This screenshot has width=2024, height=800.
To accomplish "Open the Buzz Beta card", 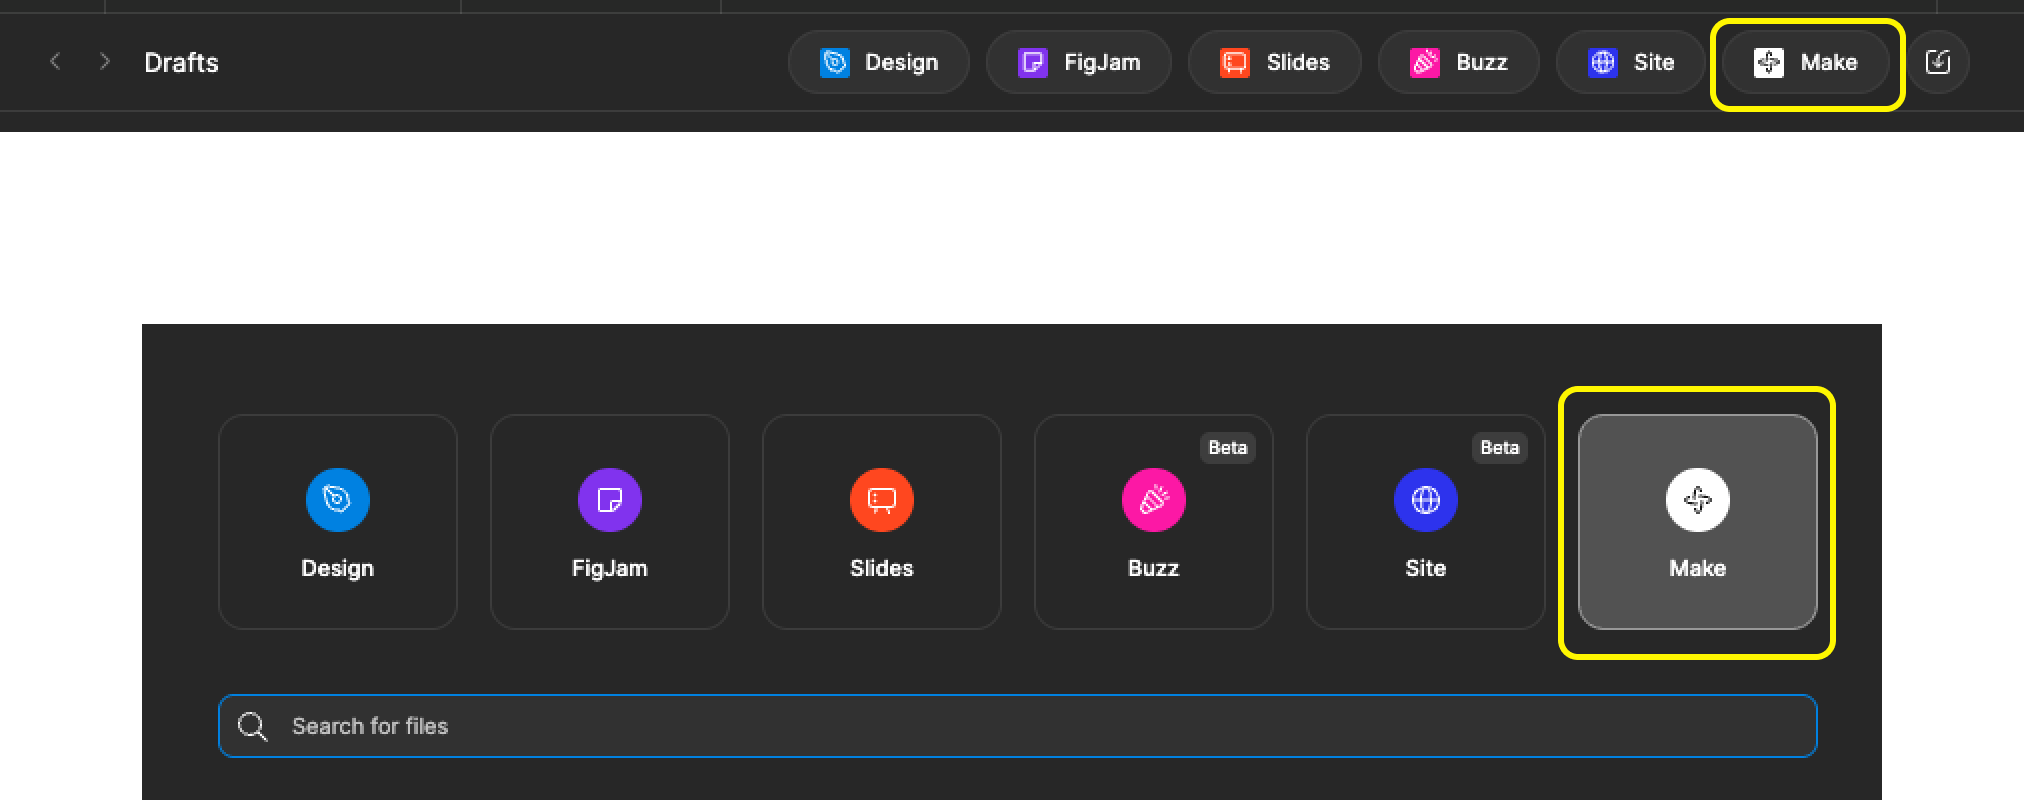I will click(1154, 522).
